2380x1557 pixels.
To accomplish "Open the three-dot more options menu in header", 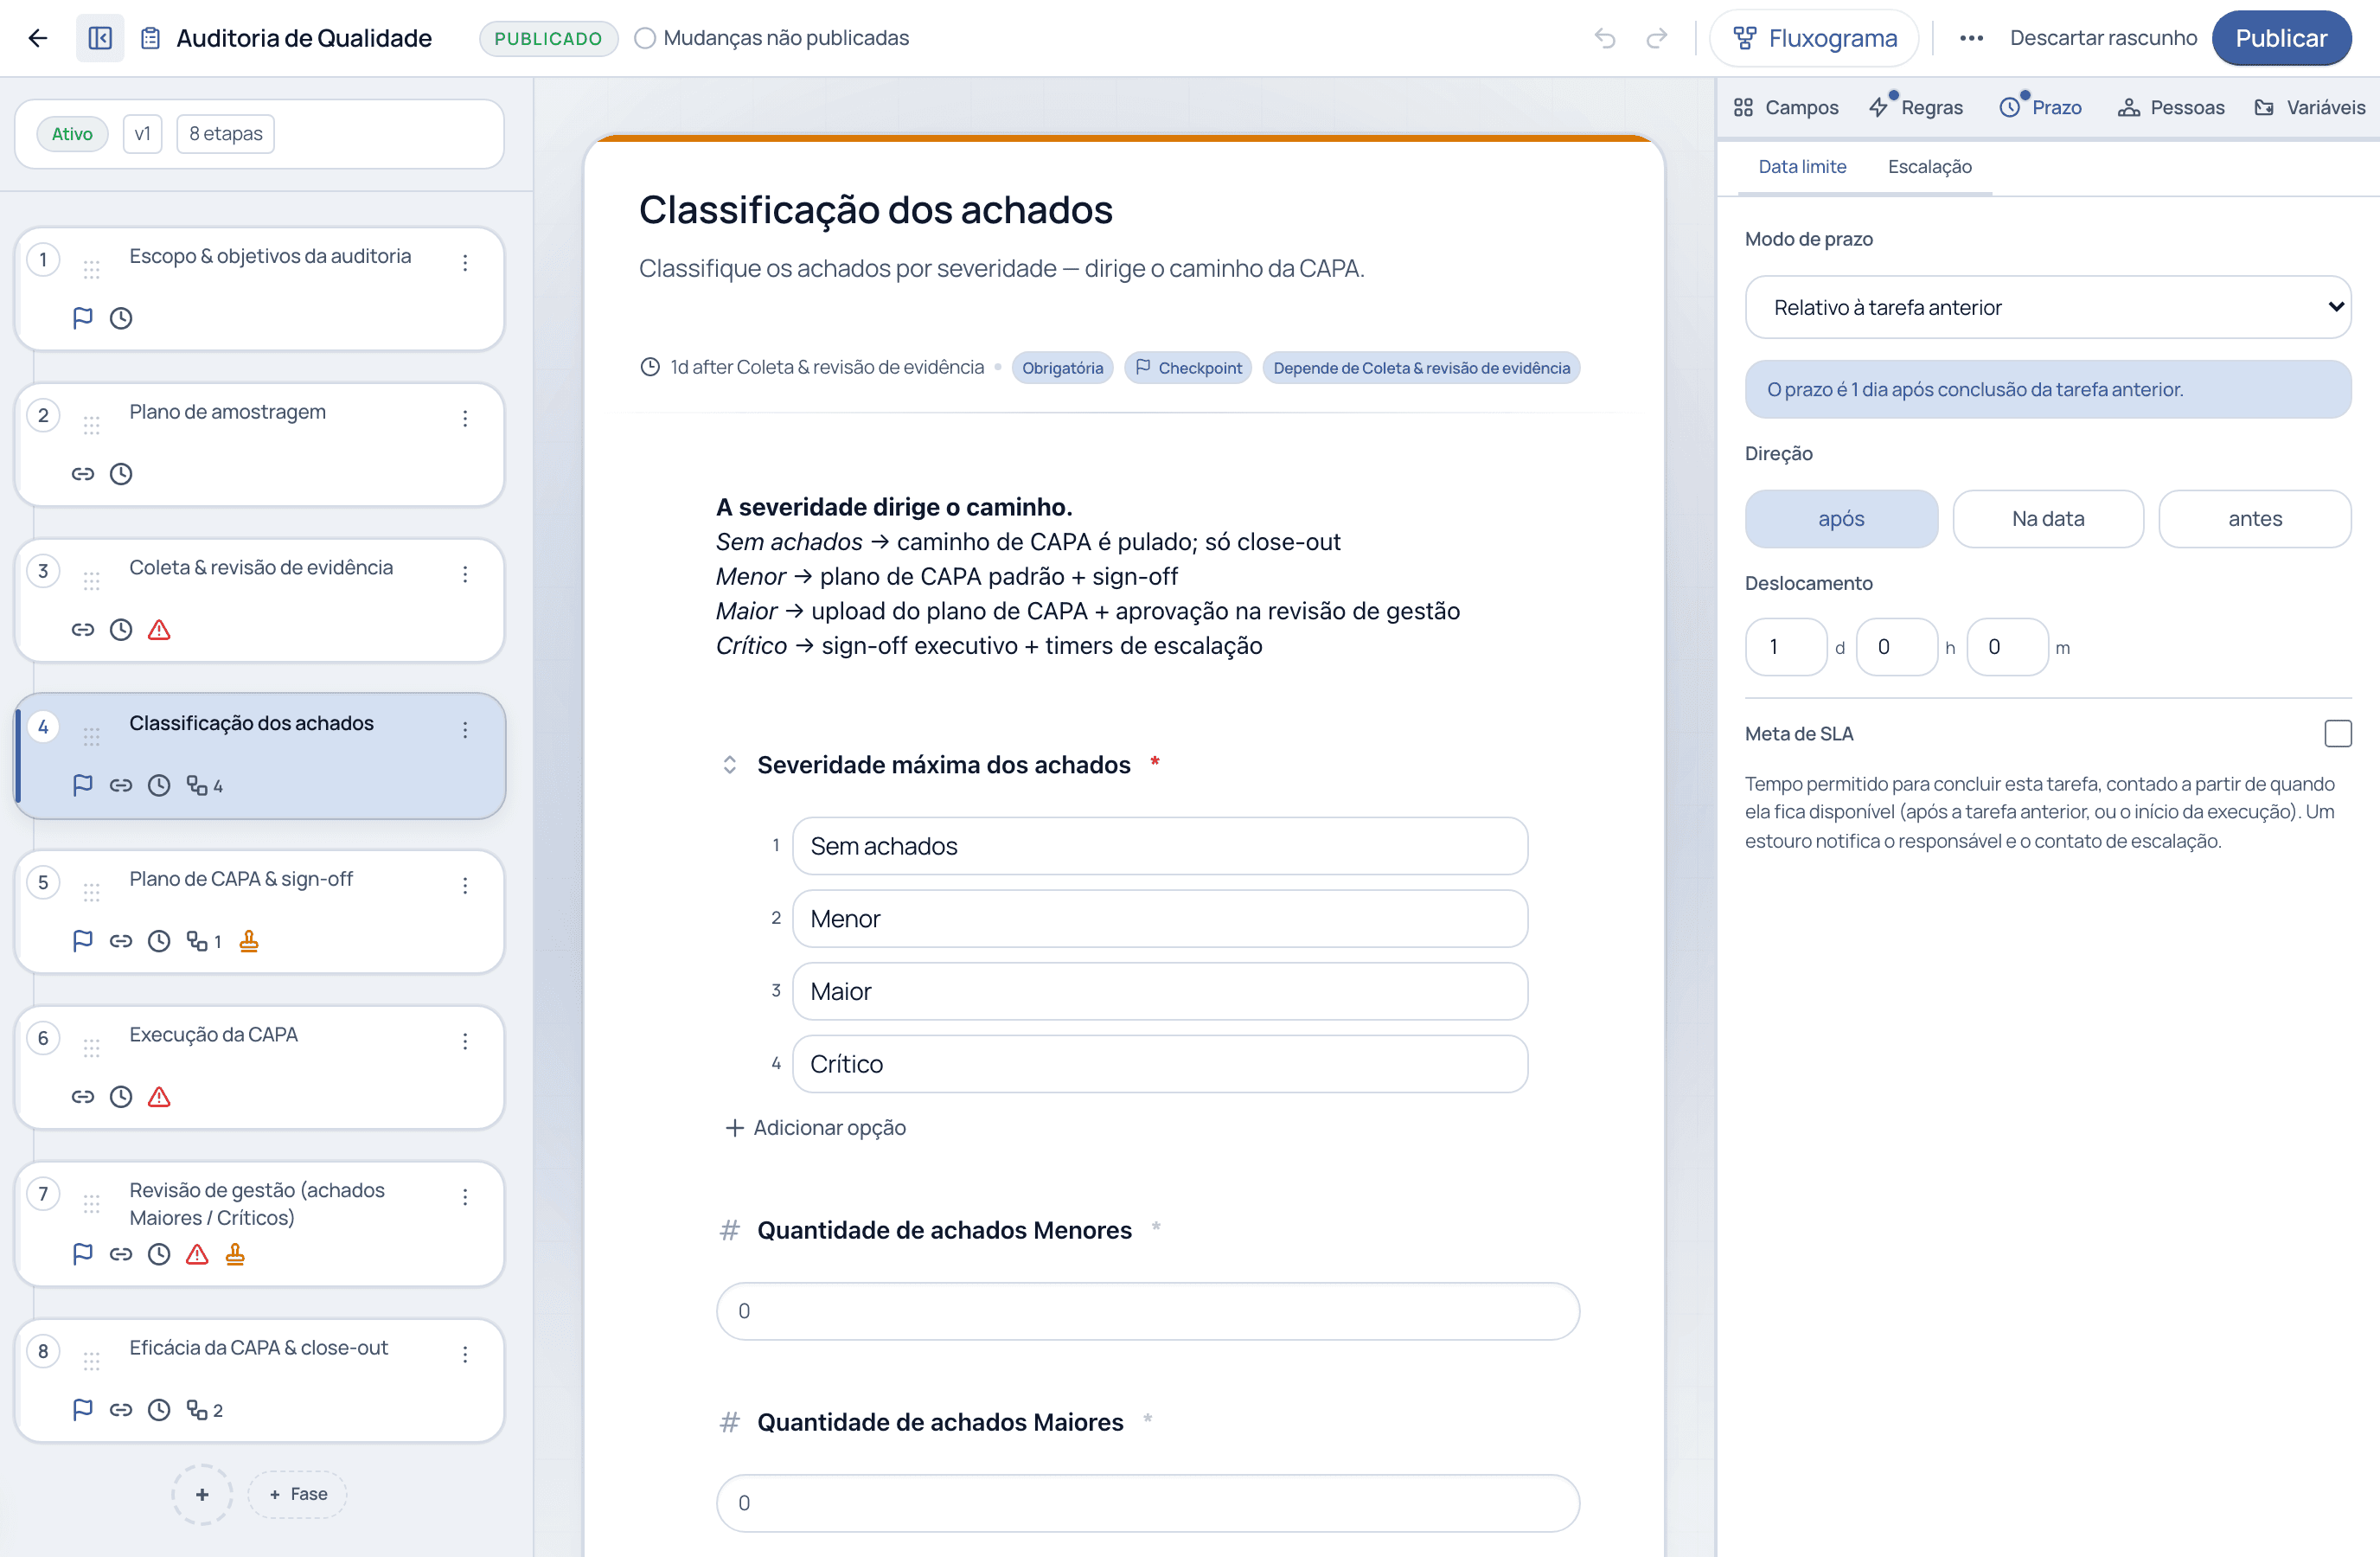I will 1971,38.
